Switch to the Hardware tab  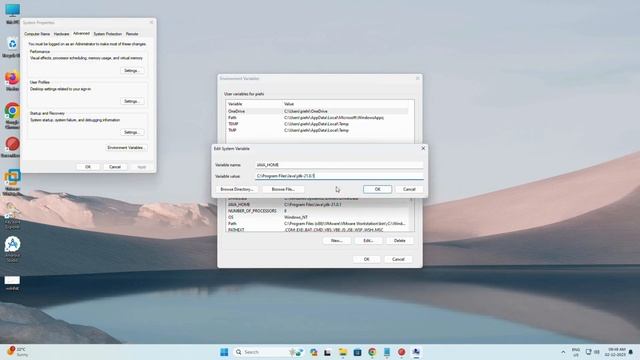[62, 34]
